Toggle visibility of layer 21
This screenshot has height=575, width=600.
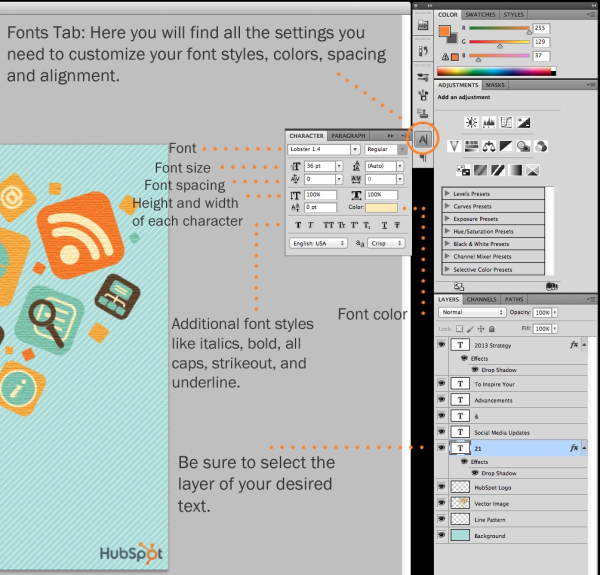pos(441,447)
